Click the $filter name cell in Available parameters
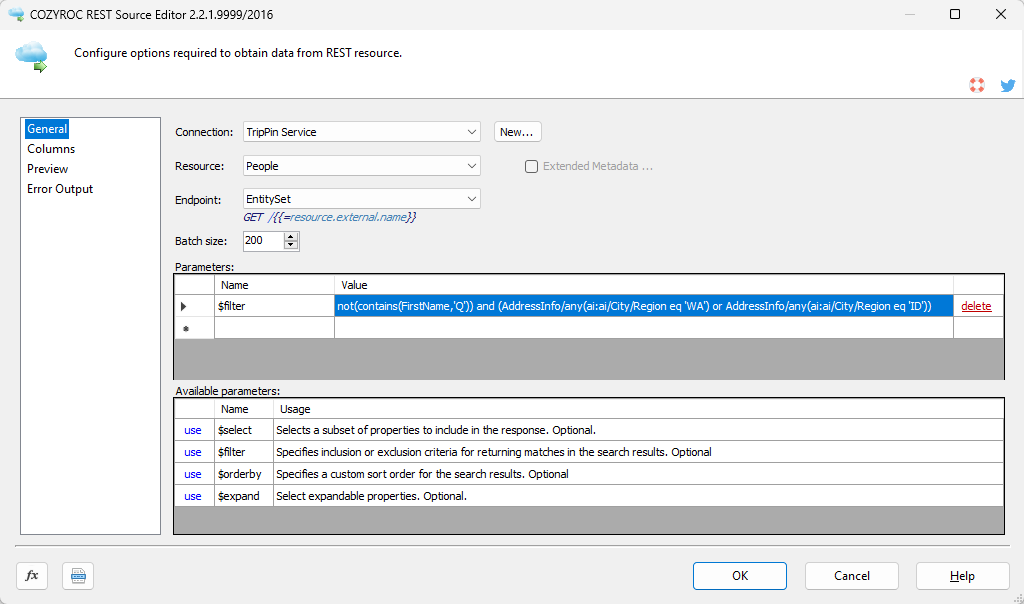This screenshot has width=1024, height=604. point(244,453)
